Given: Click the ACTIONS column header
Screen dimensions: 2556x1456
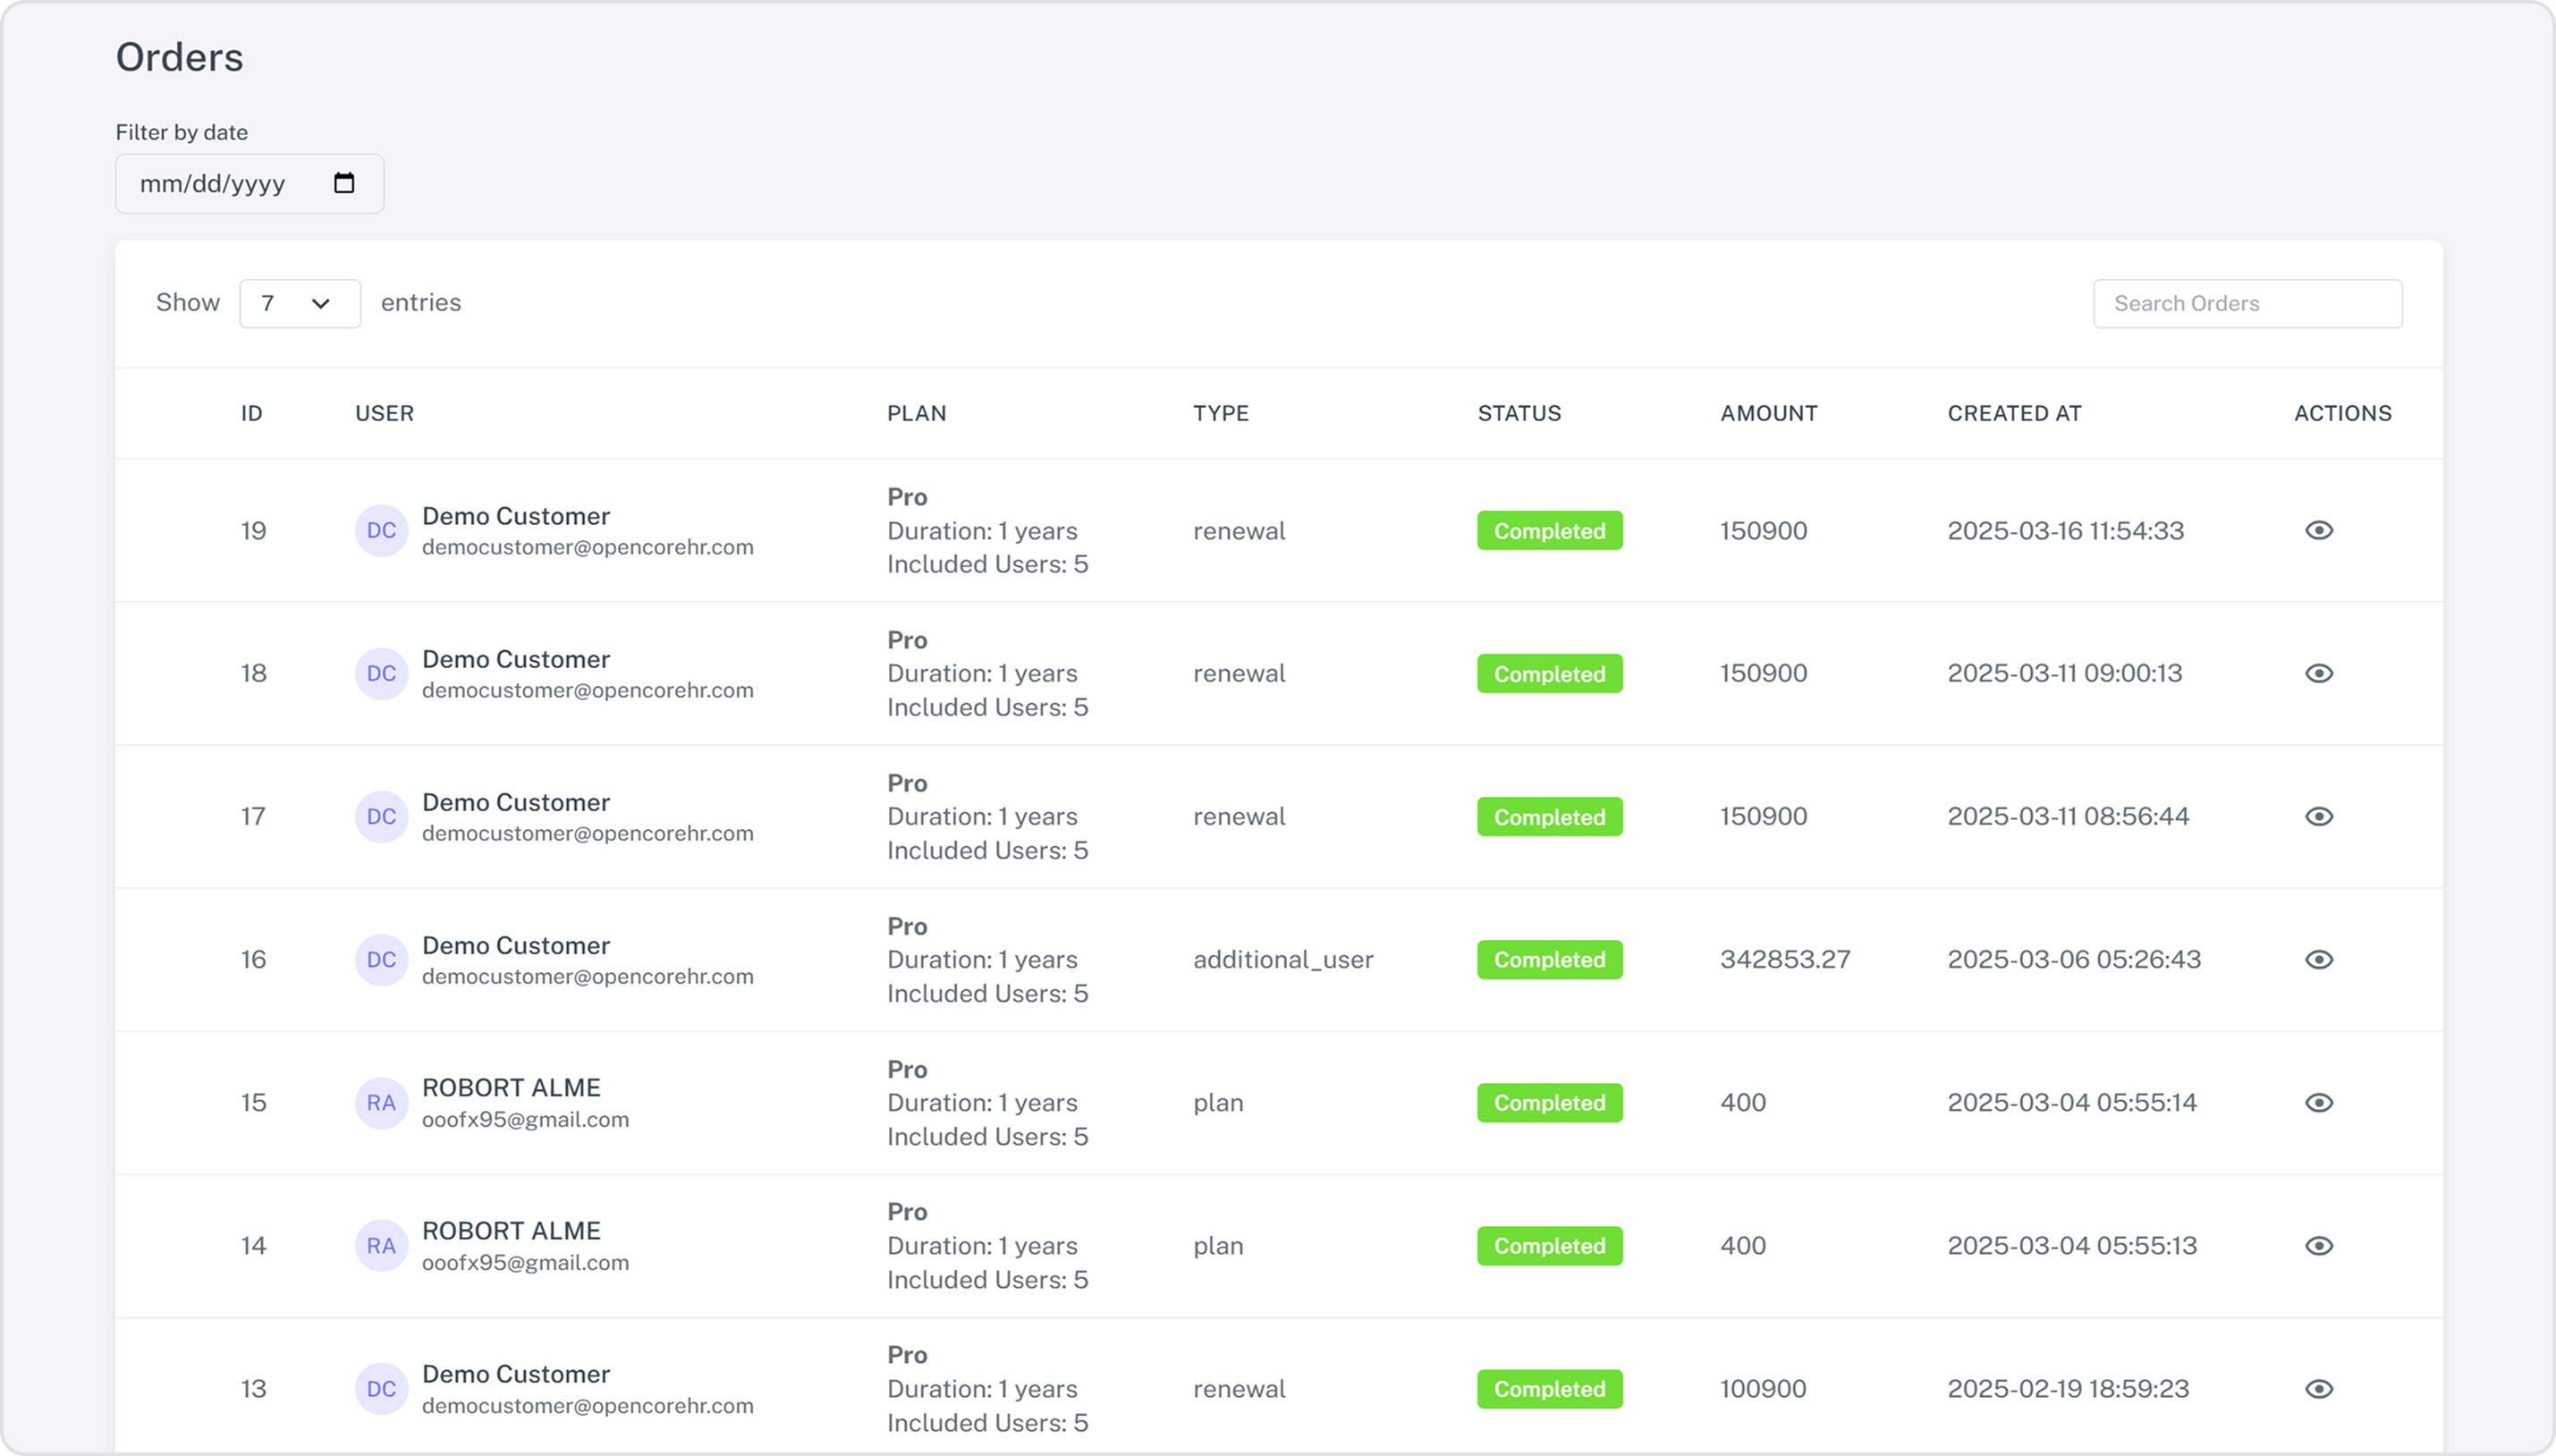Looking at the screenshot, I should coord(2342,413).
